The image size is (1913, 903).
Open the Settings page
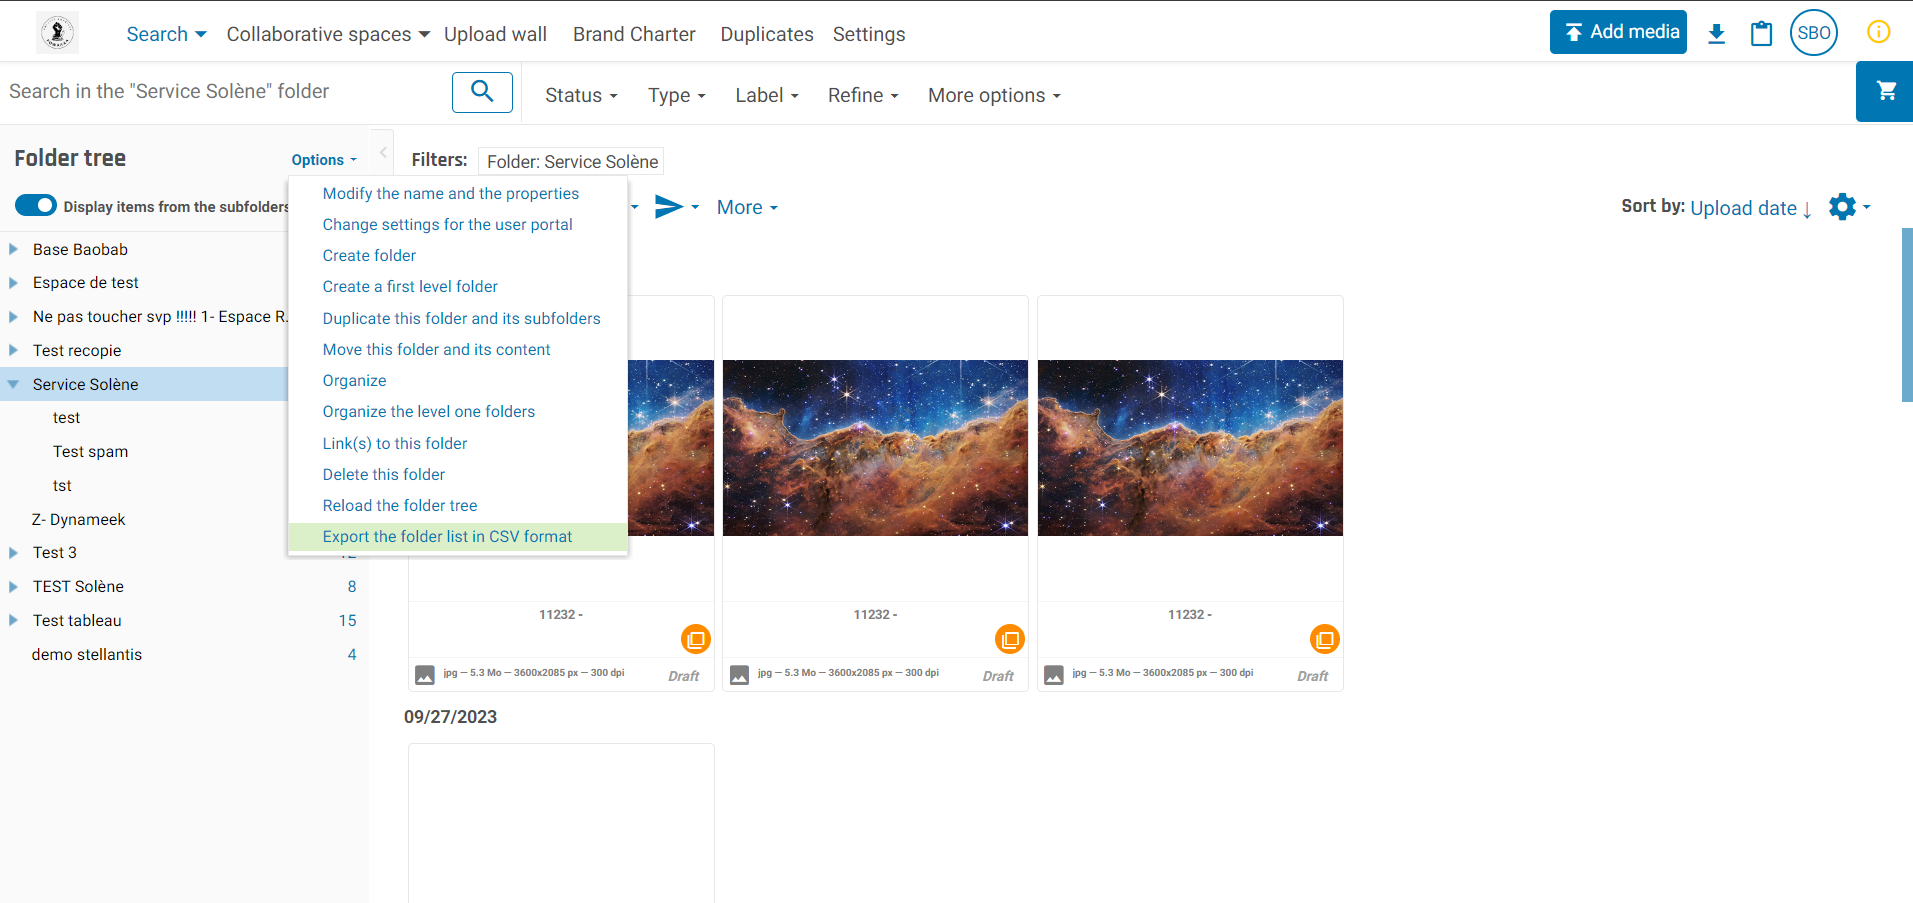(869, 34)
